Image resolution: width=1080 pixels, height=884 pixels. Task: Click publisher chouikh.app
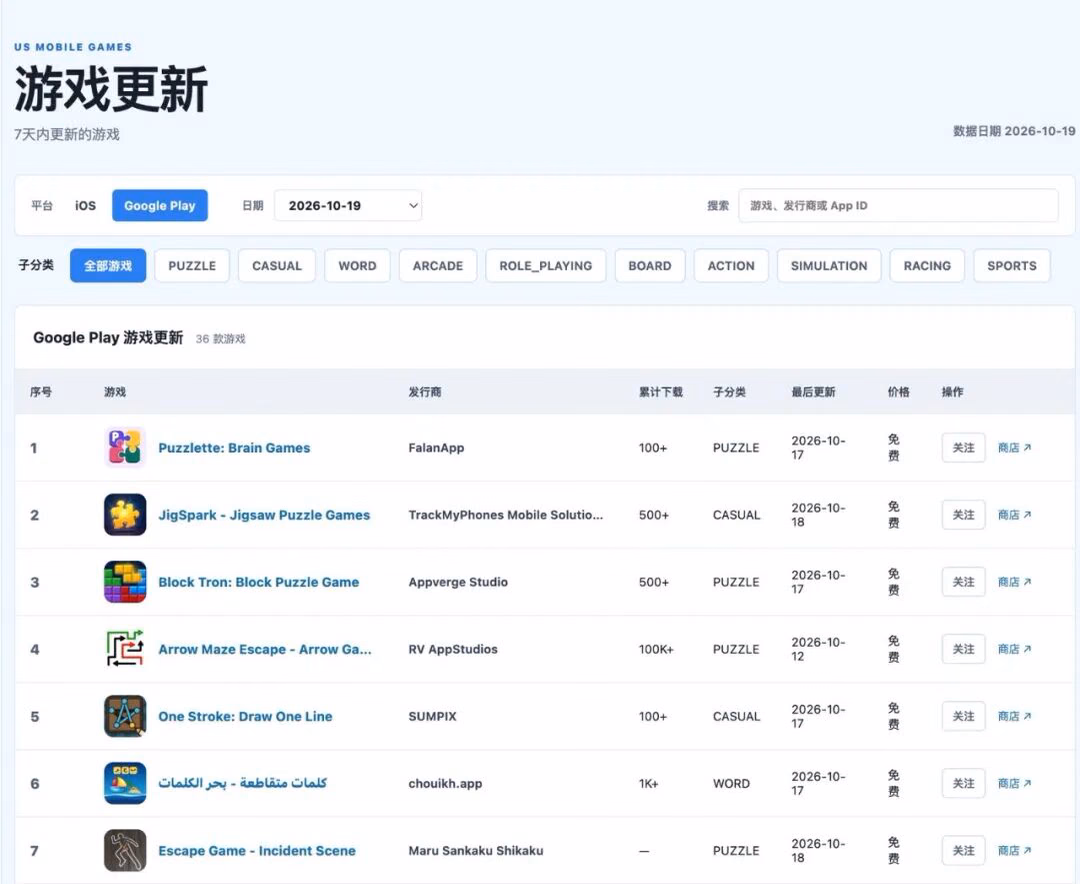click(445, 783)
